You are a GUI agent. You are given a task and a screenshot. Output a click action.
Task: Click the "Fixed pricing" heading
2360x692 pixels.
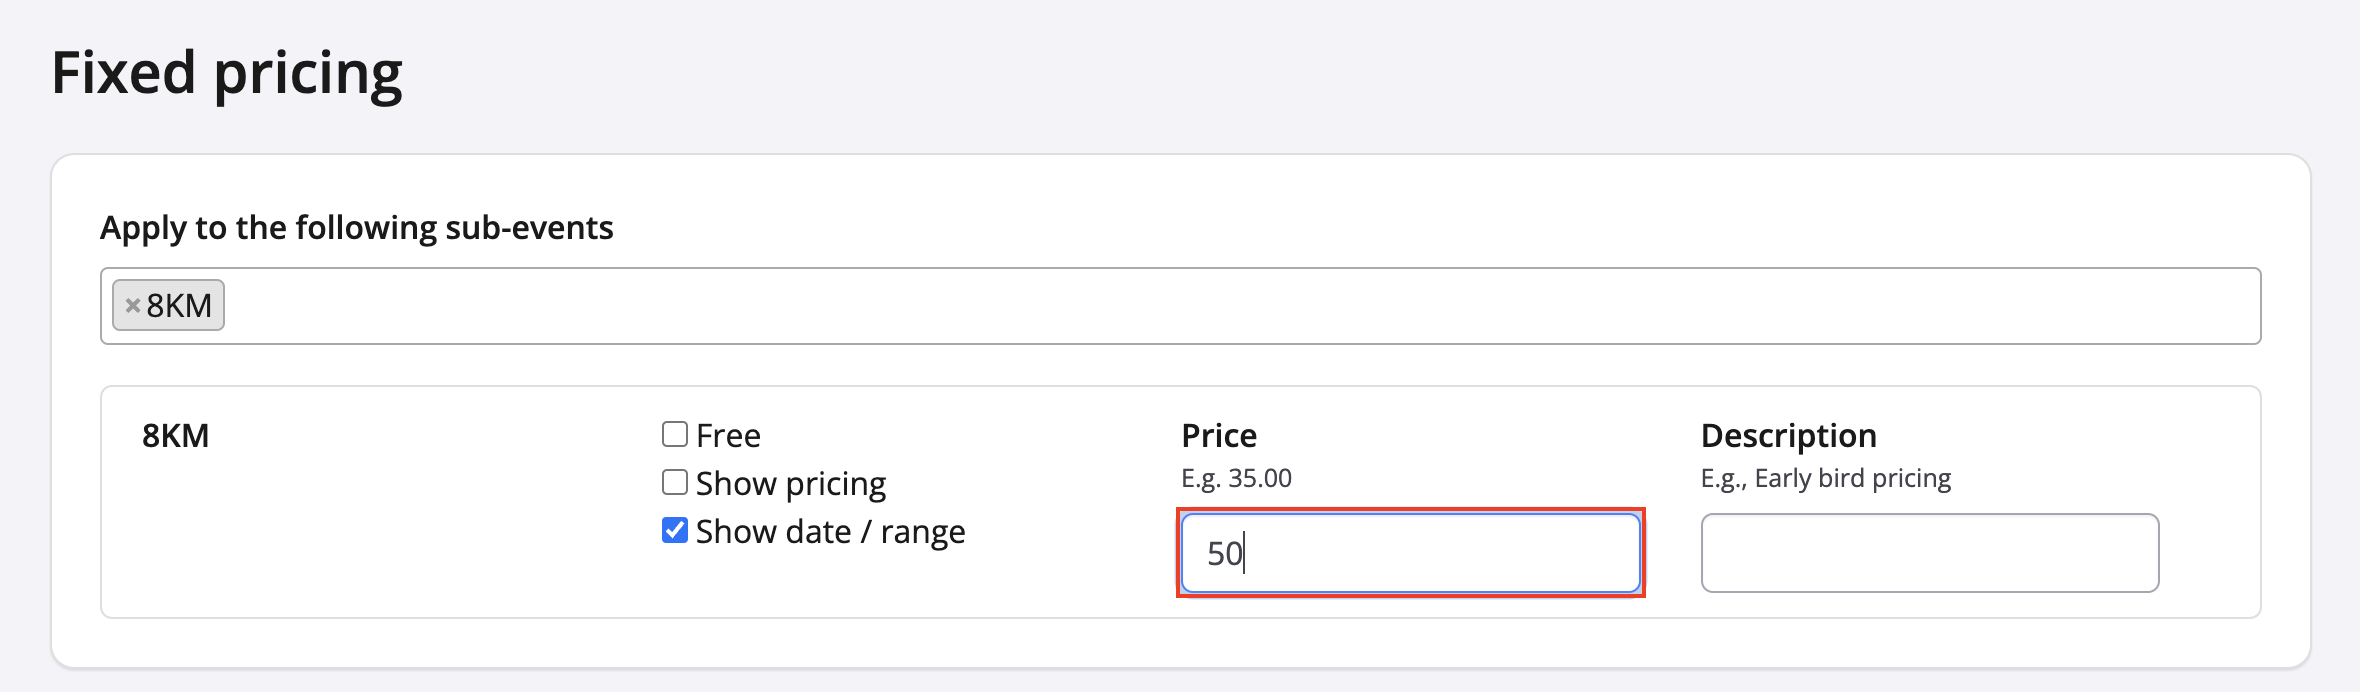point(227,73)
